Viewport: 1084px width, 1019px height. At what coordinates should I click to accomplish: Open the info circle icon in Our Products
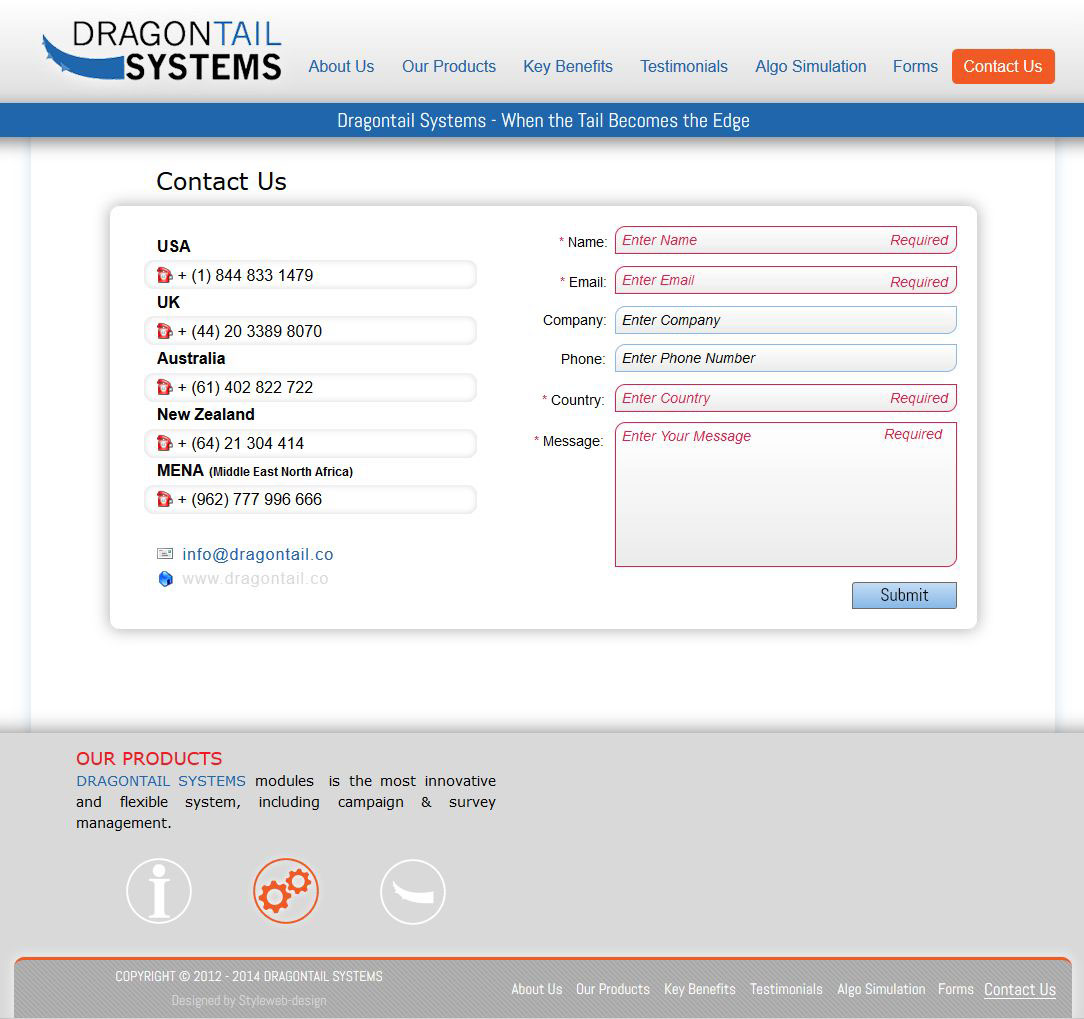click(x=159, y=891)
